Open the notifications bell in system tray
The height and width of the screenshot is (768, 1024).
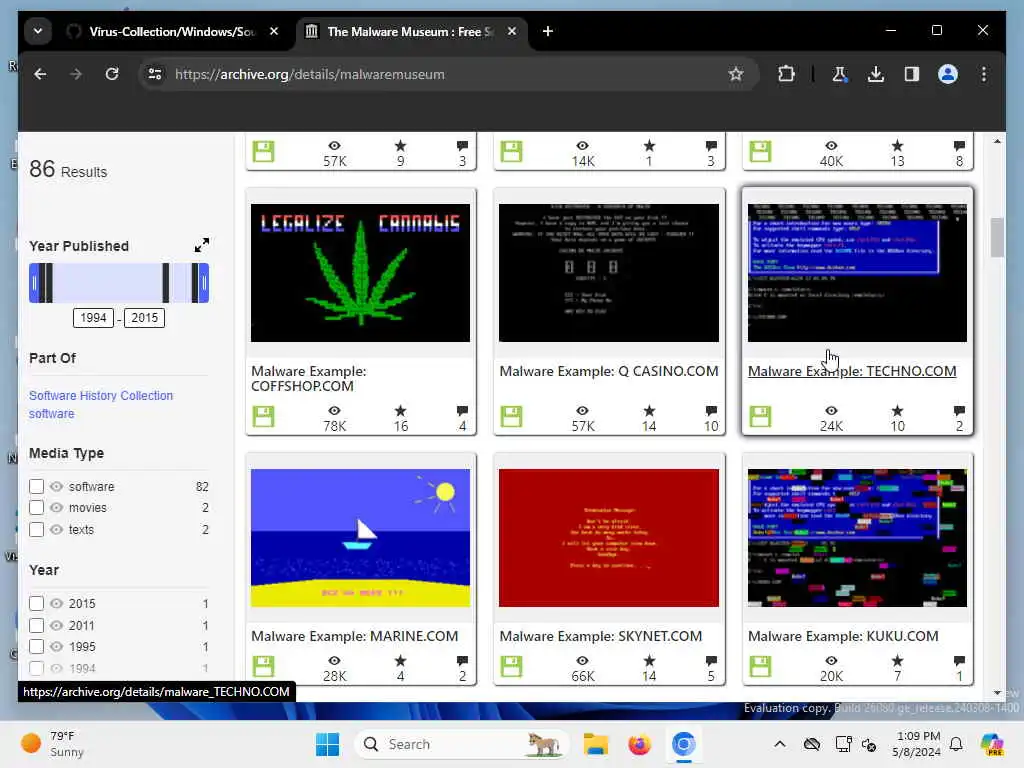click(x=956, y=744)
